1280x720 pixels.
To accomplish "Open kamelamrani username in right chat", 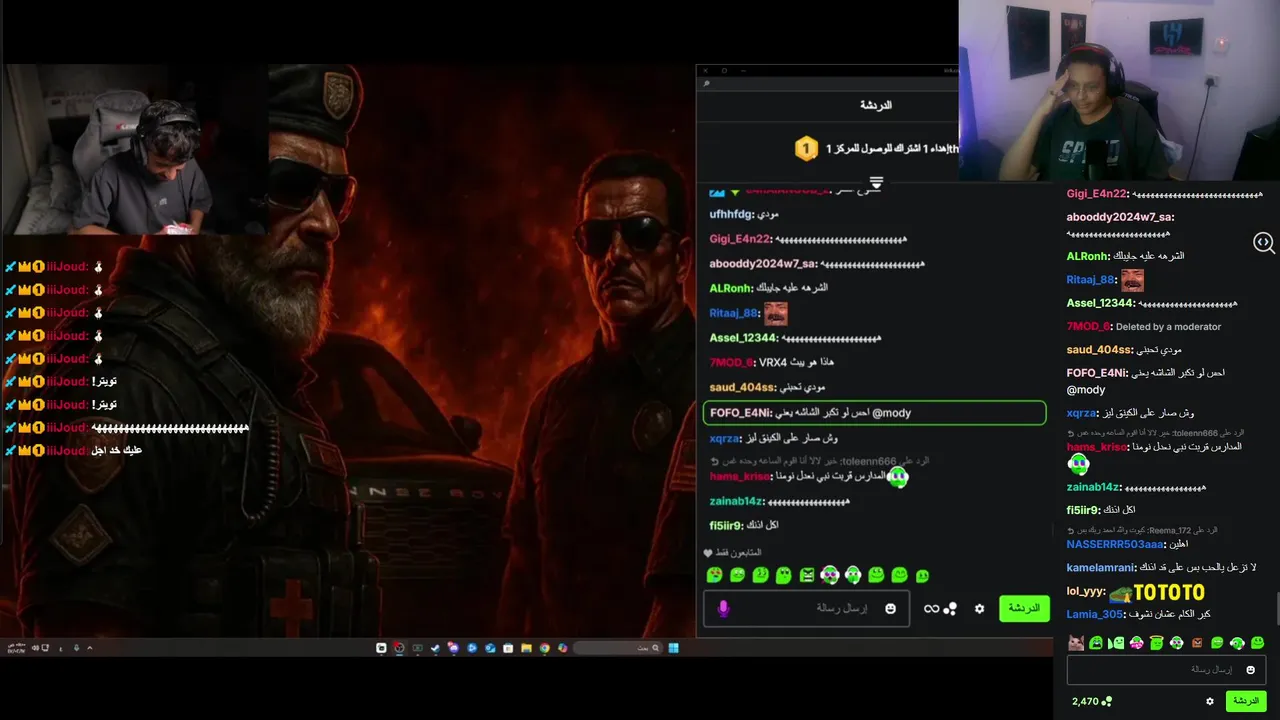I will pos(1102,567).
